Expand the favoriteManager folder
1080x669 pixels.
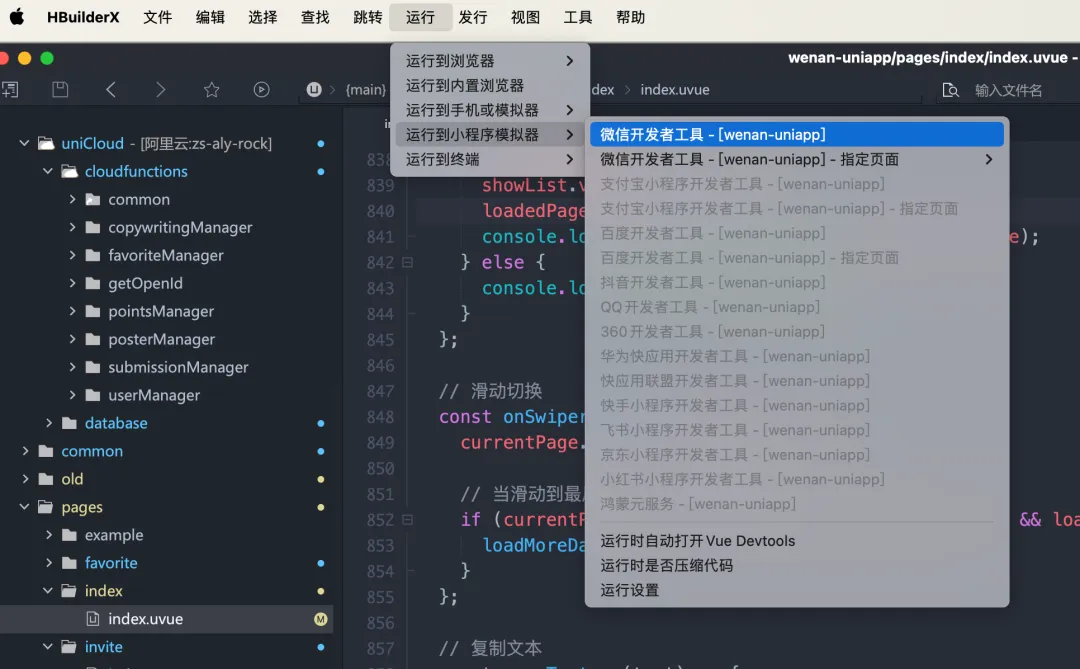pos(72,256)
